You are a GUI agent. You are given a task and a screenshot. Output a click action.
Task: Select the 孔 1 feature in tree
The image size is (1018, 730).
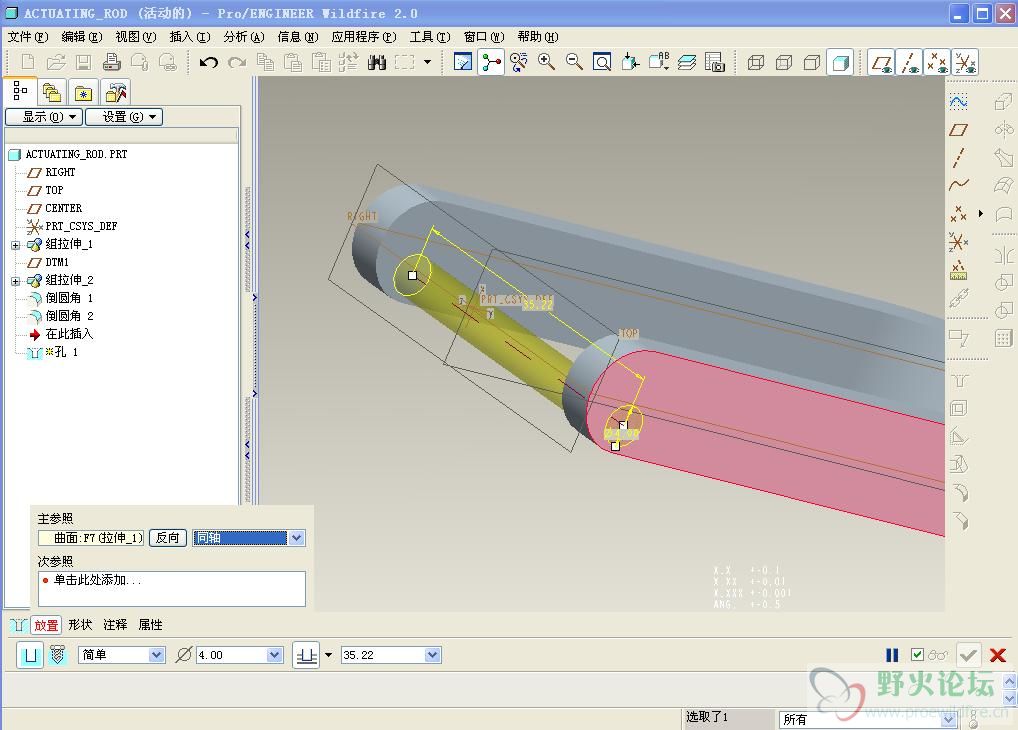coord(66,352)
